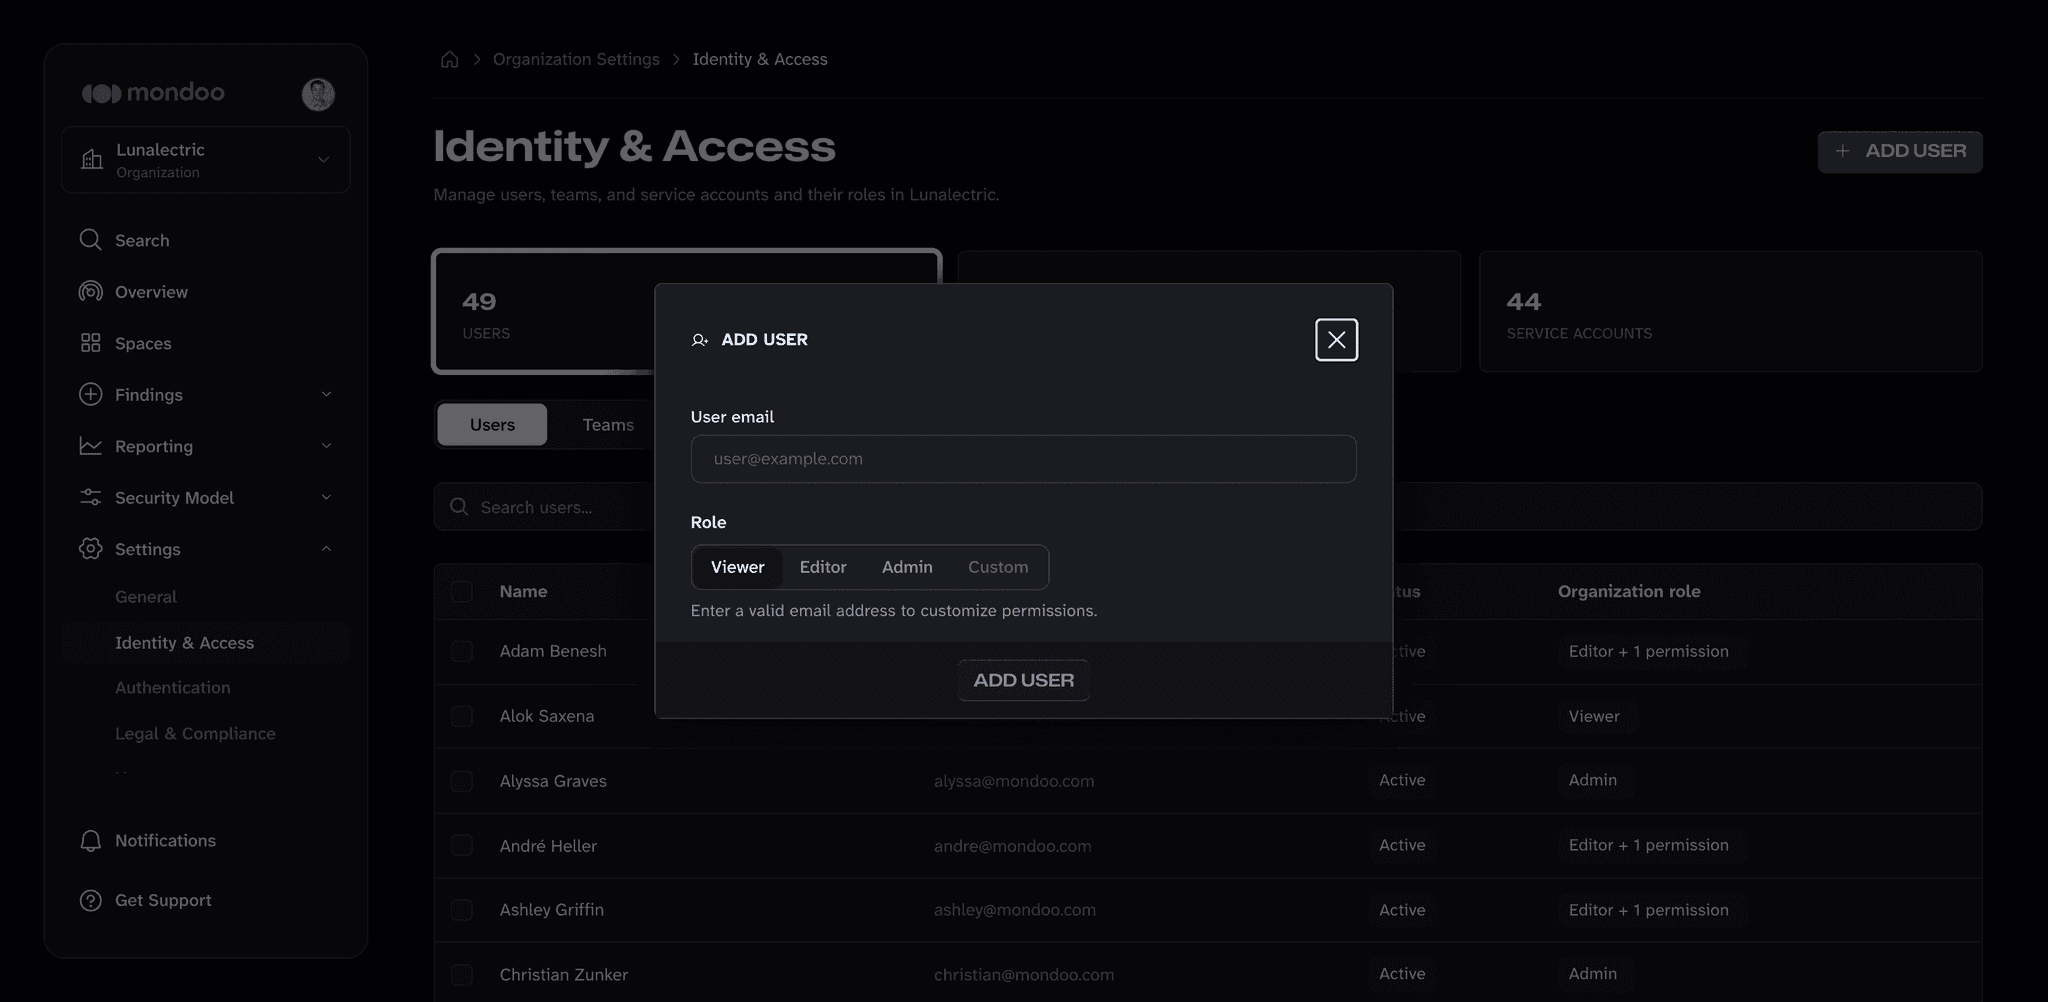The image size is (2048, 1002).
Task: Open the Lunalectric organization dropdown
Action: [x=205, y=160]
